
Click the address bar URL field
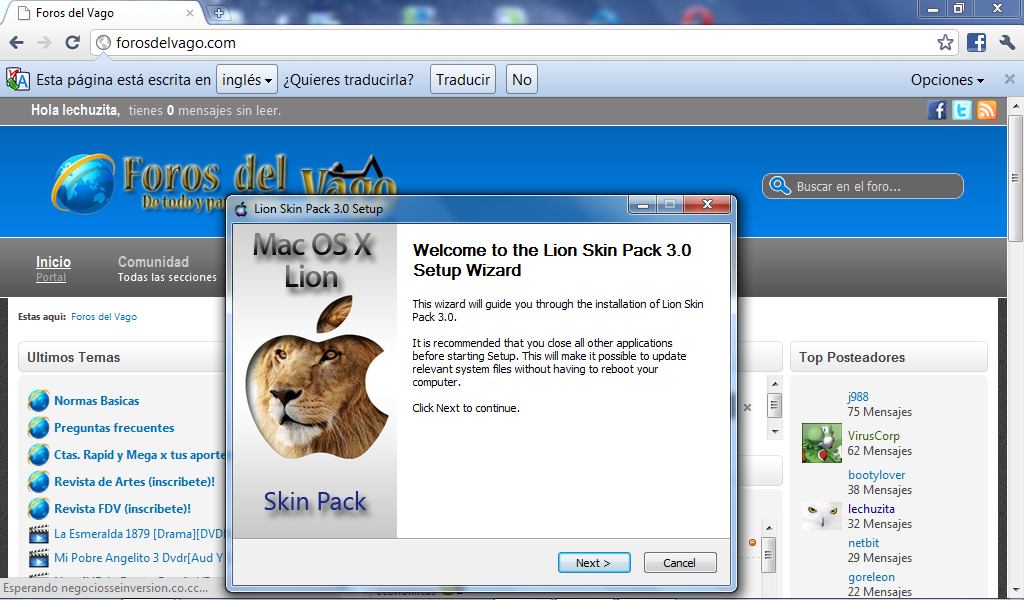pos(522,43)
